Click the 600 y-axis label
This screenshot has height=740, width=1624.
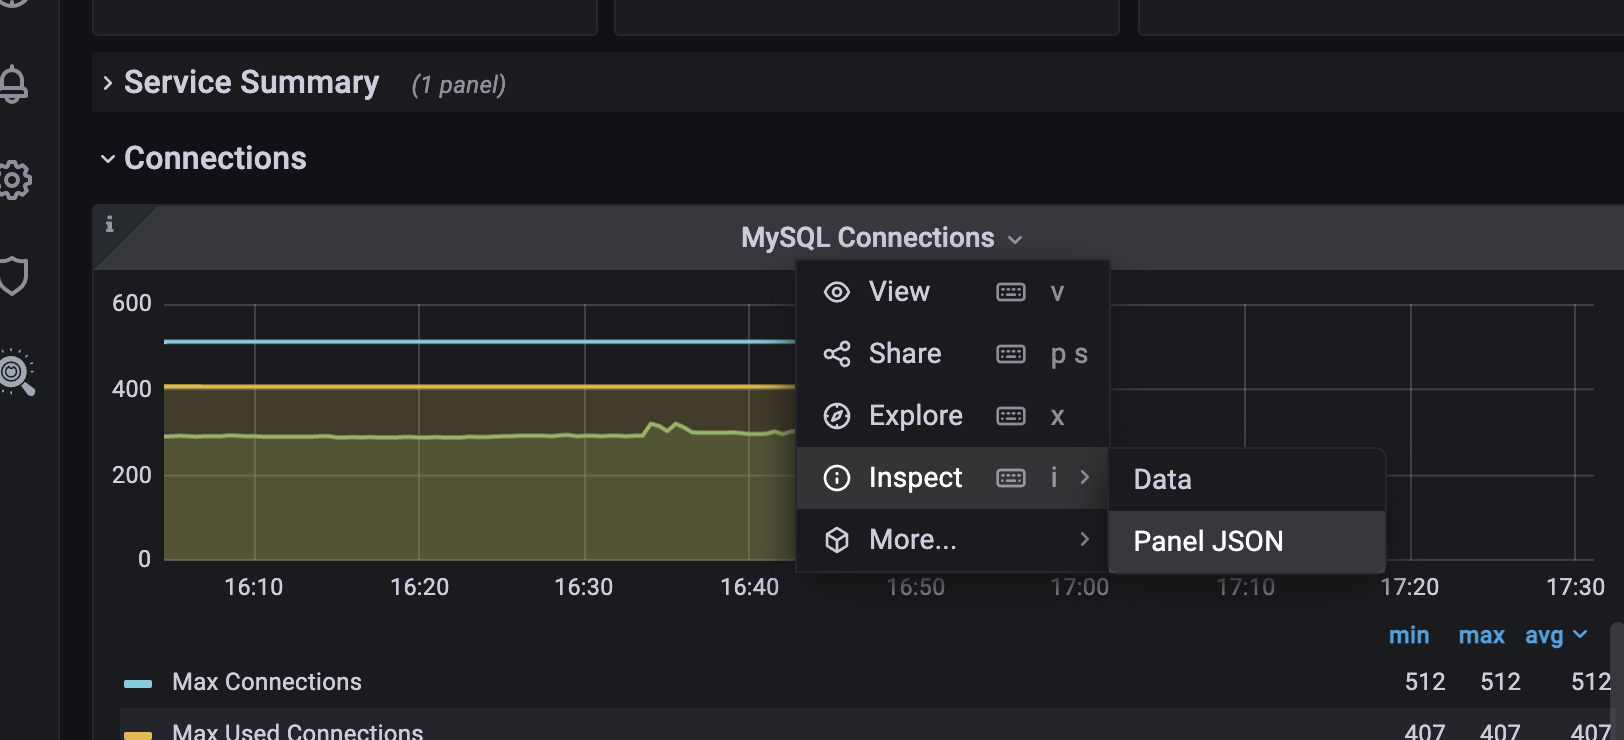[x=132, y=303]
